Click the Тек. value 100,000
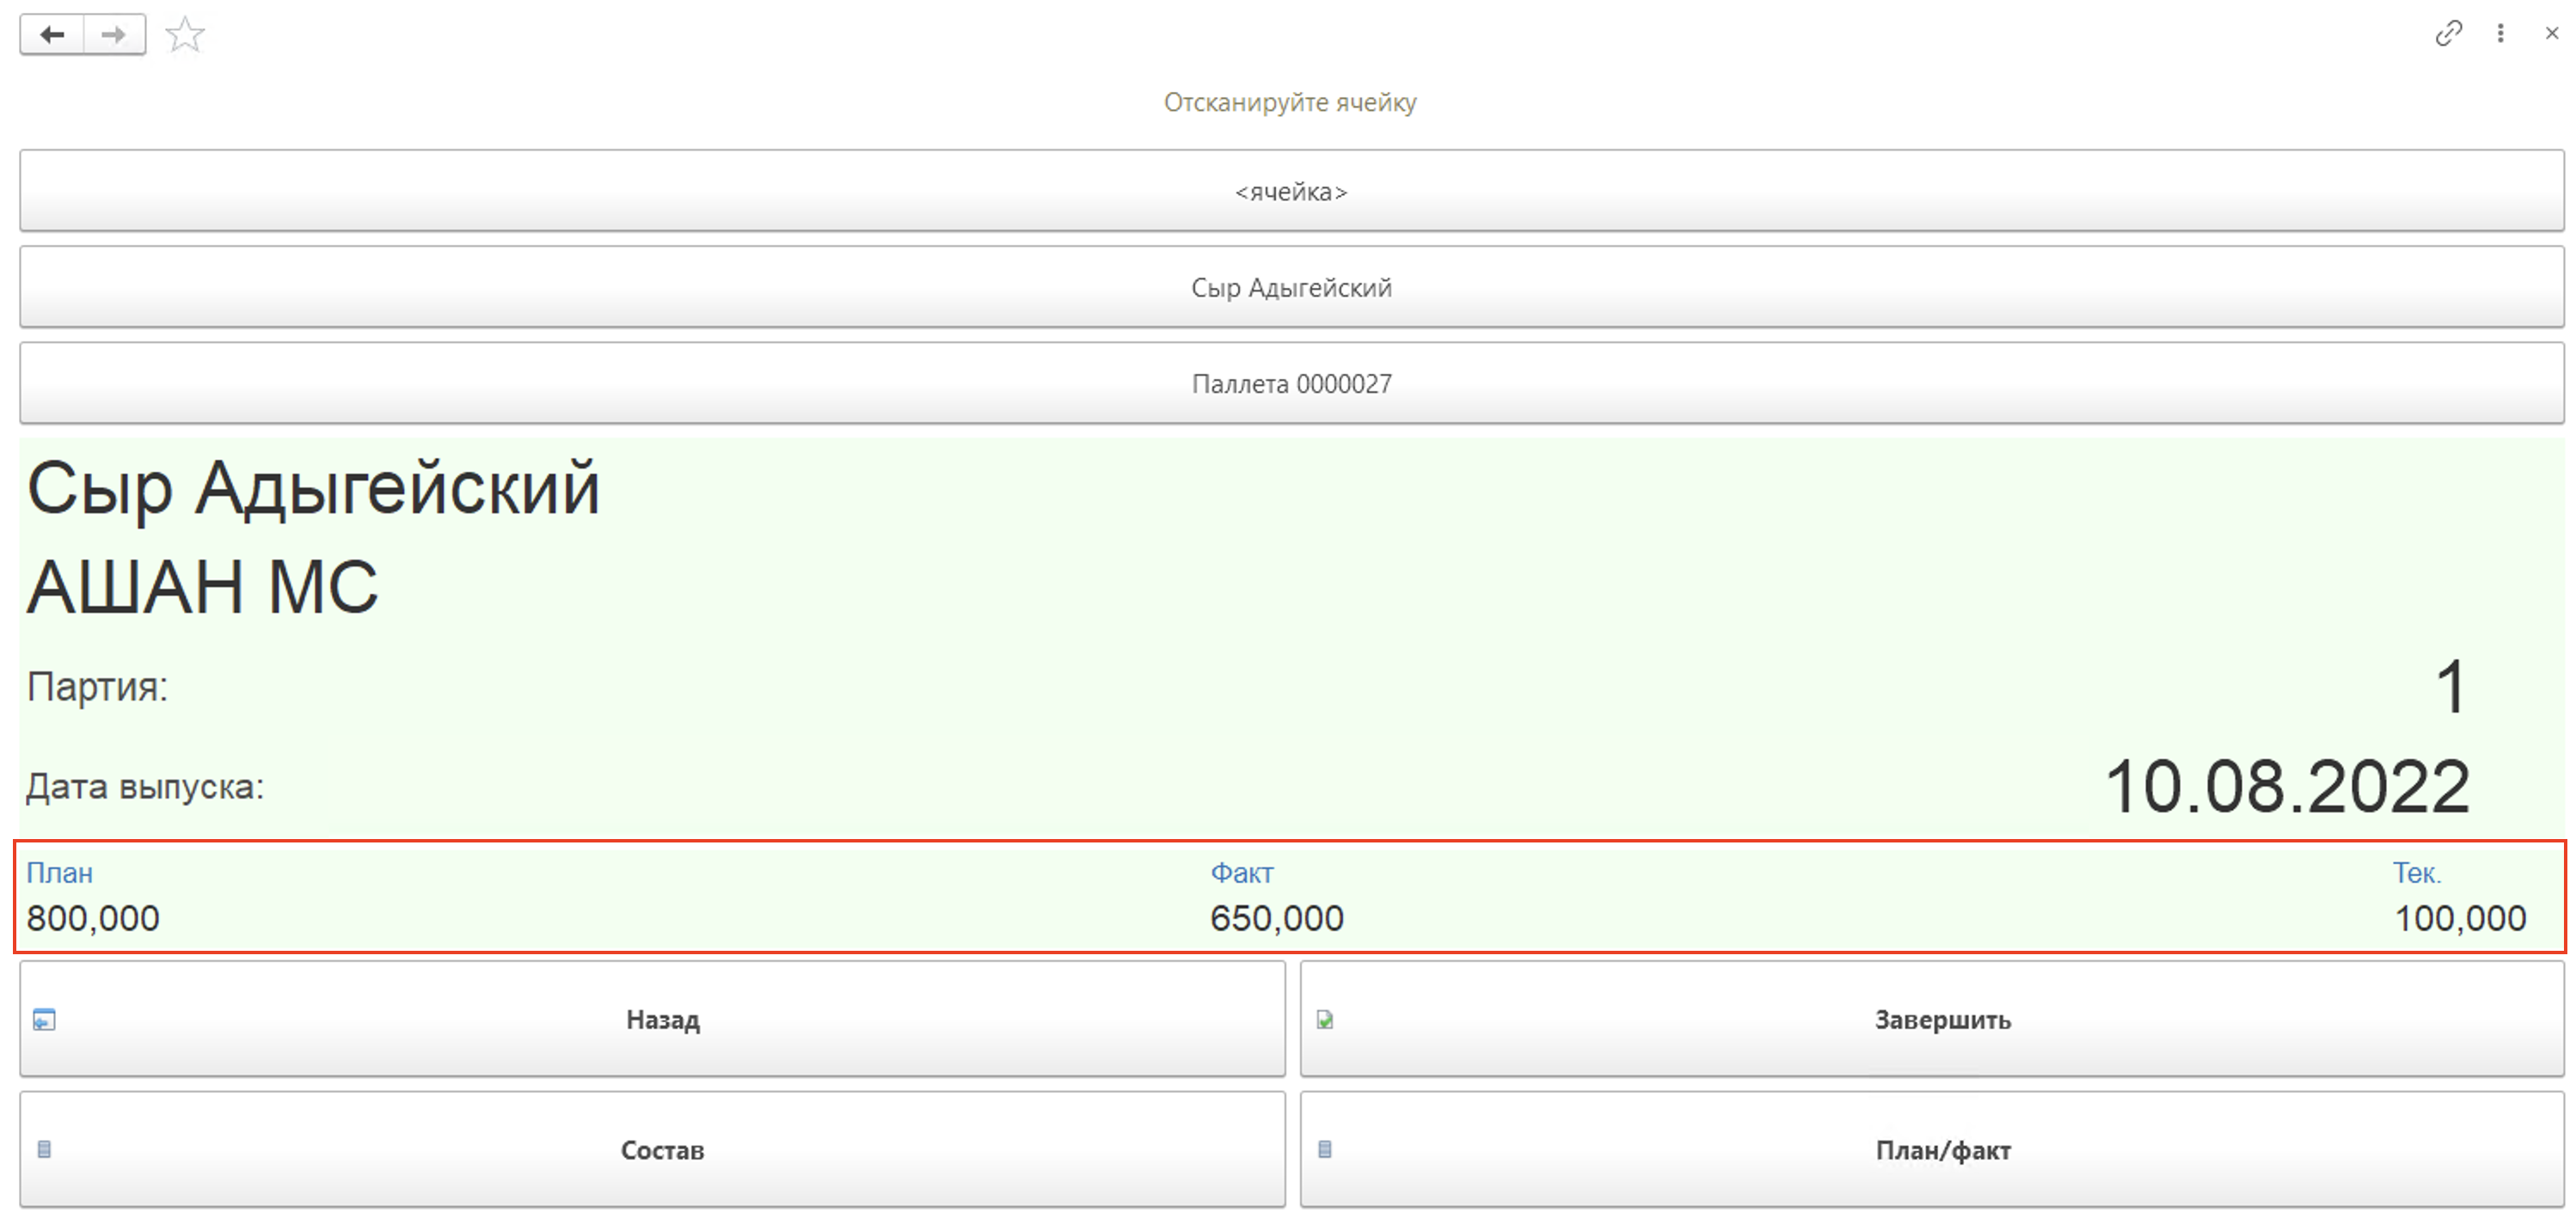The image size is (2576, 1219). pos(2459,918)
